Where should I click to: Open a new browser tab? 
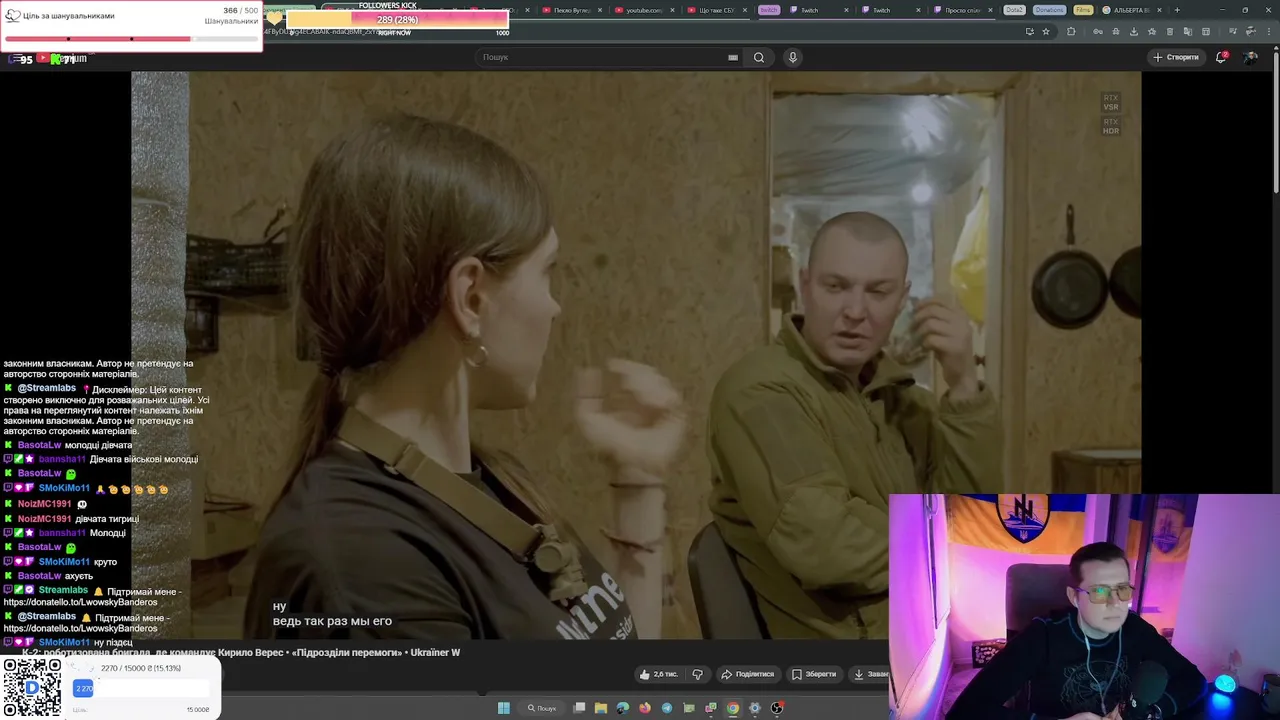click(x=1177, y=10)
